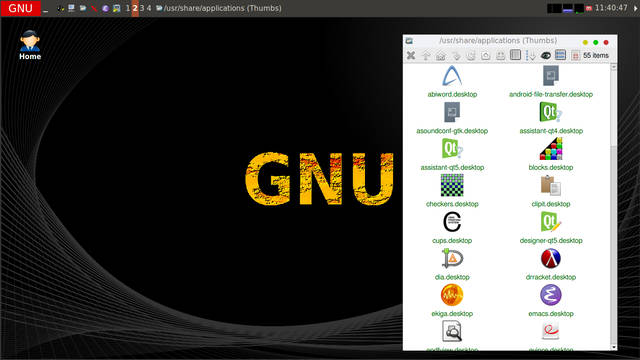Screen dimensions: 640x360
Task: Click the filer window vertical scrollbar thumb
Action: coord(613,107)
